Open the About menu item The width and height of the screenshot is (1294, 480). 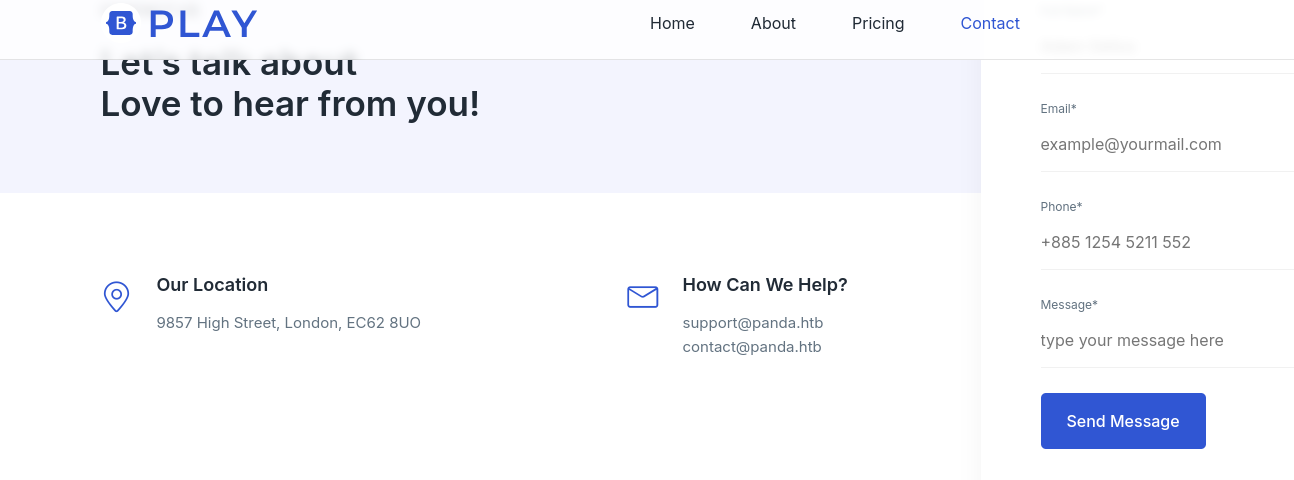(773, 23)
